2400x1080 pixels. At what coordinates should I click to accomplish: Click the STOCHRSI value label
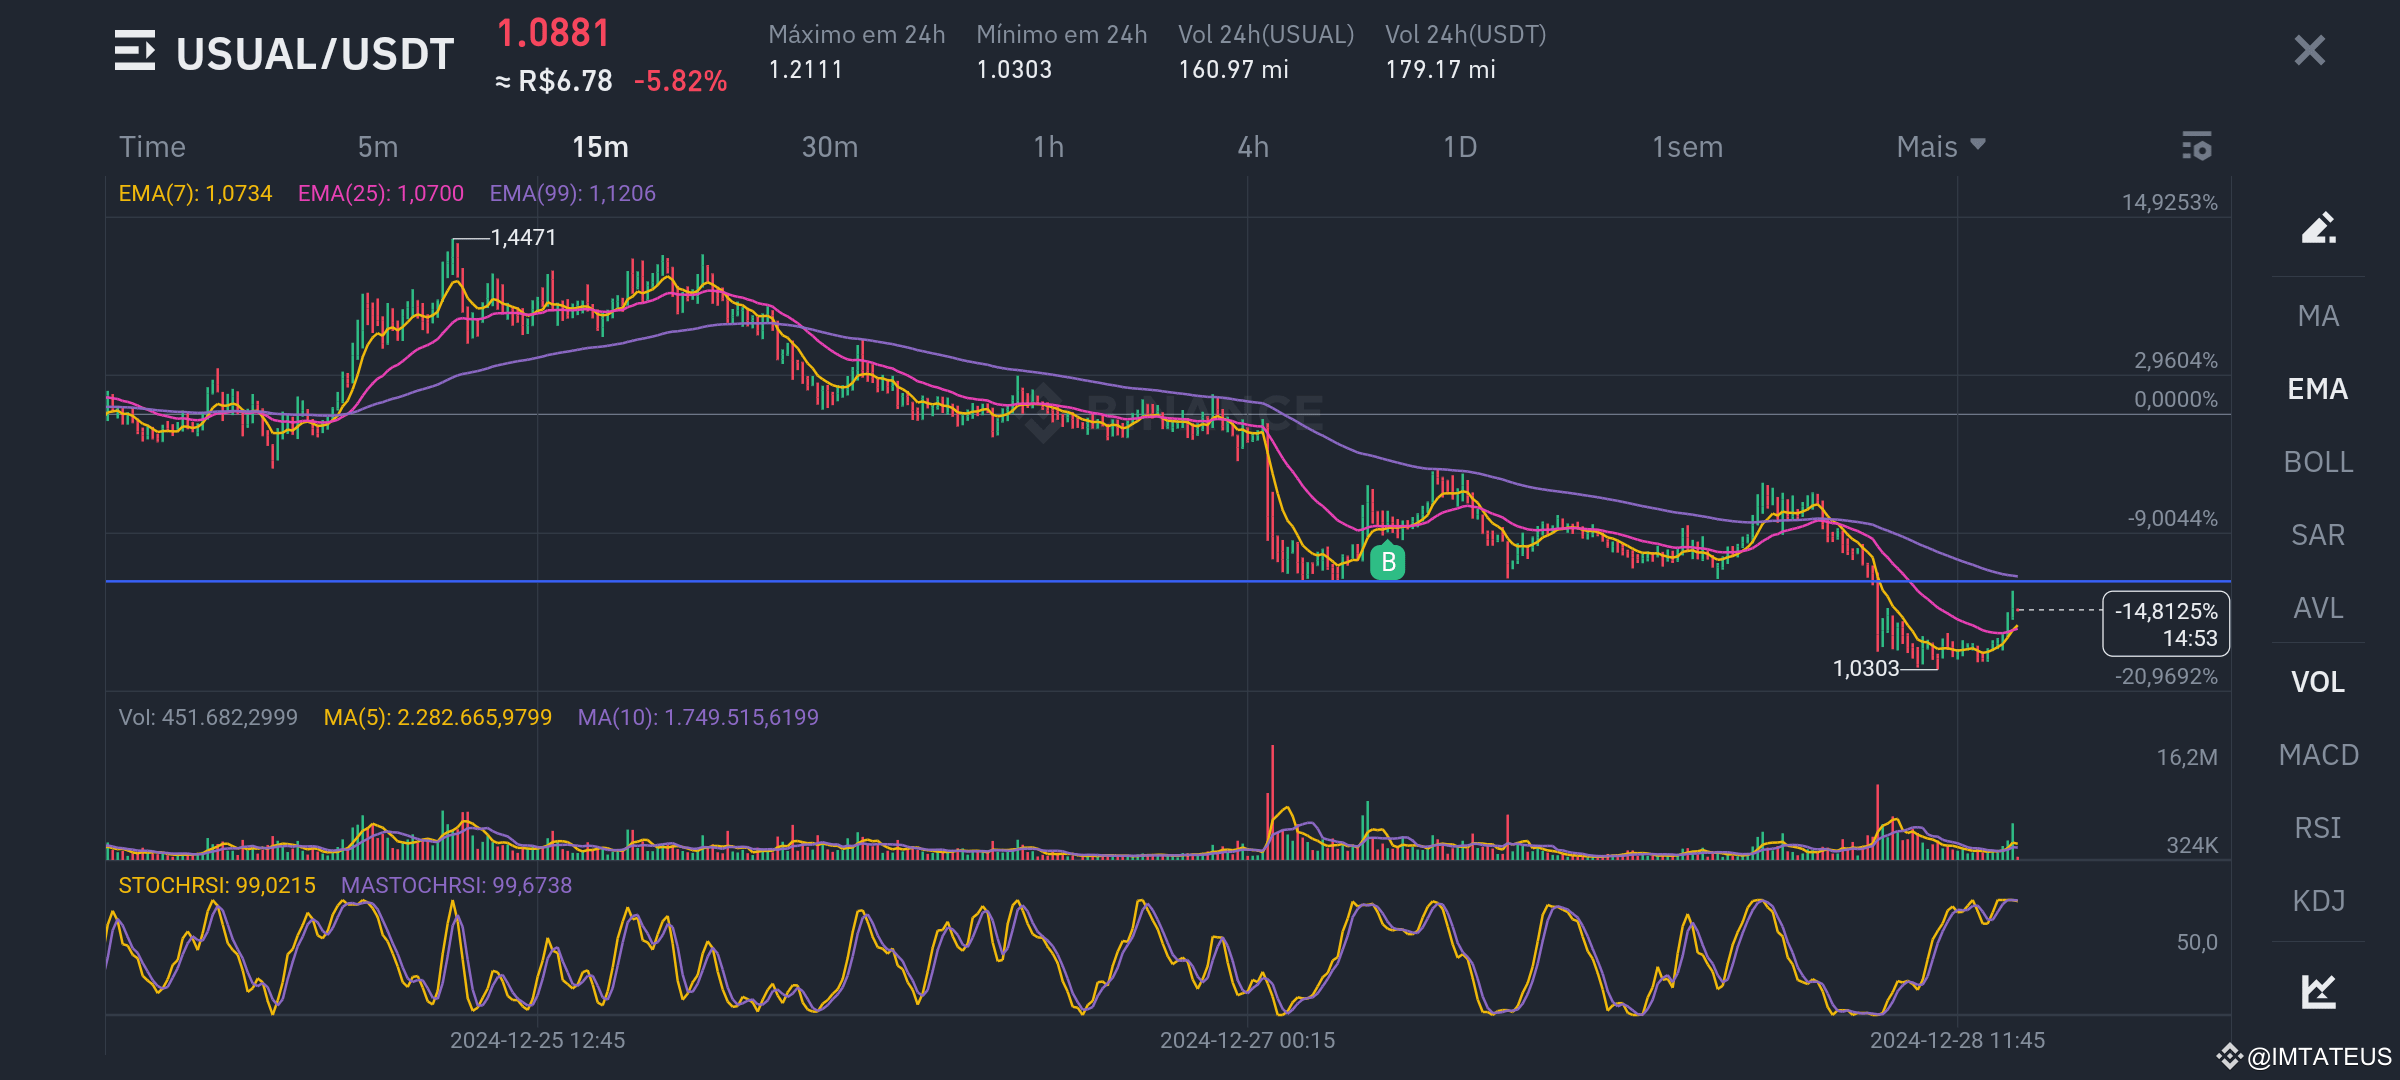click(217, 885)
